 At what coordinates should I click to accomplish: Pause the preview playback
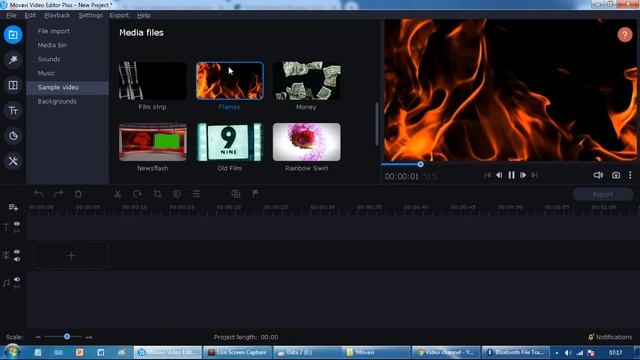(x=511, y=175)
